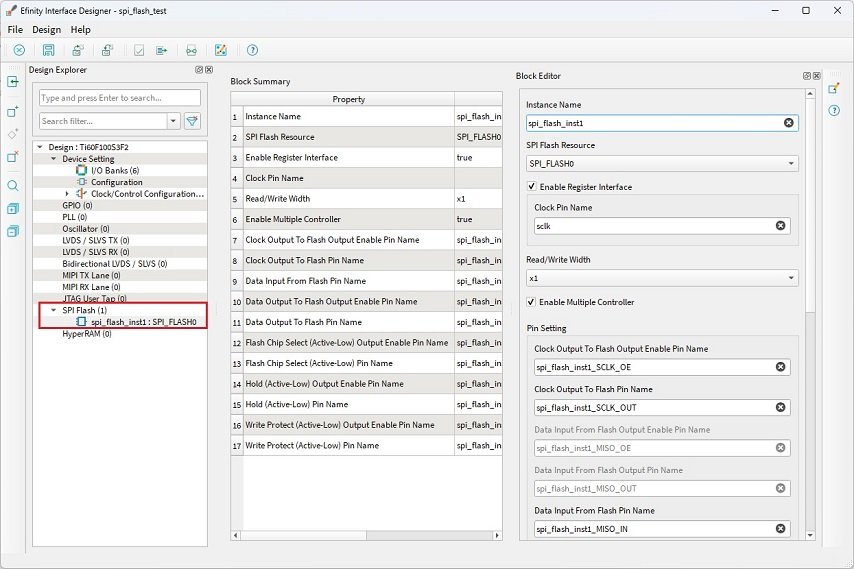
Task: Collapse the SPI Flash (1) node
Action: (x=53, y=310)
